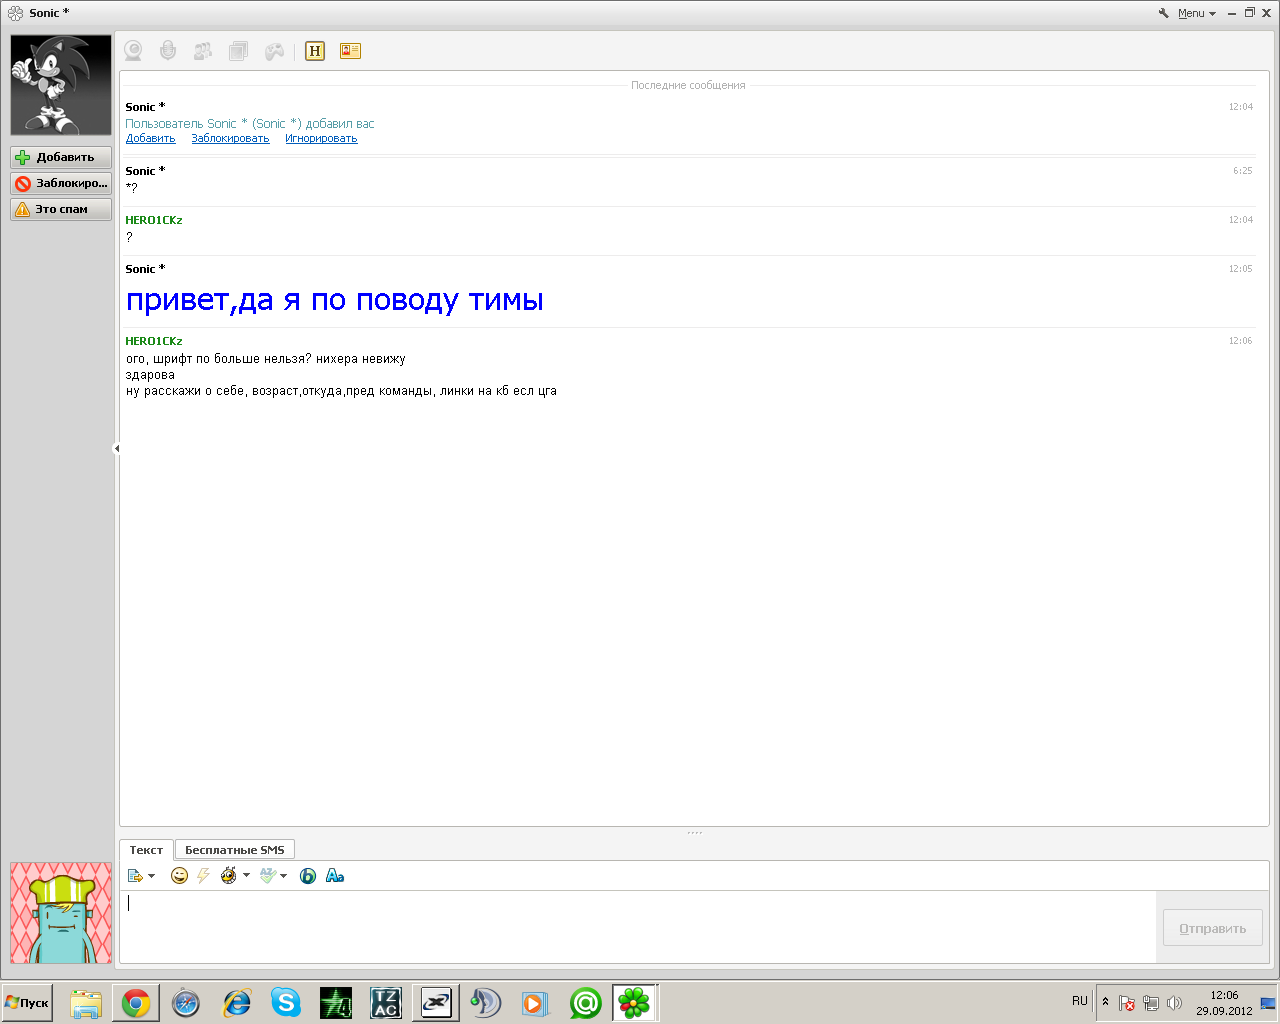This screenshot has height=1024, width=1280.
Task: Switch to the Бесплатные SMS tab
Action: pos(235,850)
